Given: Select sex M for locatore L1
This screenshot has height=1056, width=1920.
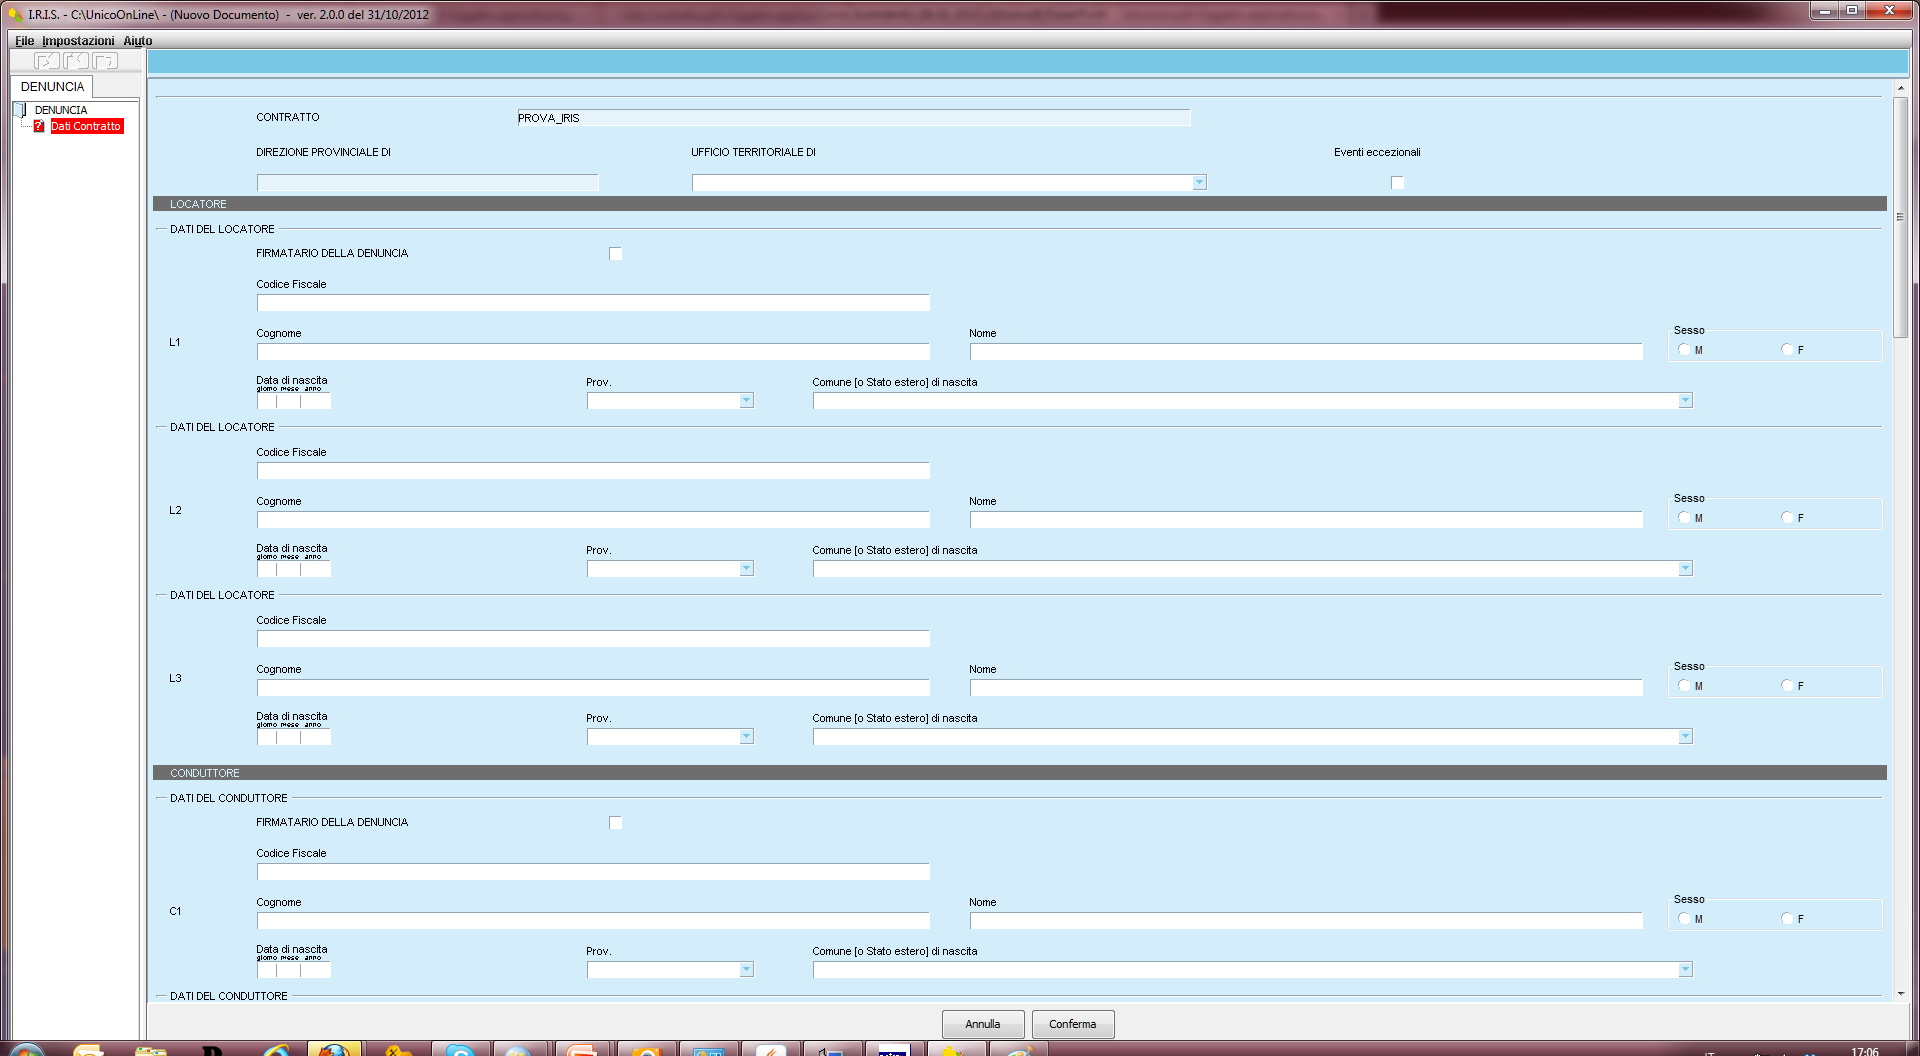Looking at the screenshot, I should click(1685, 350).
